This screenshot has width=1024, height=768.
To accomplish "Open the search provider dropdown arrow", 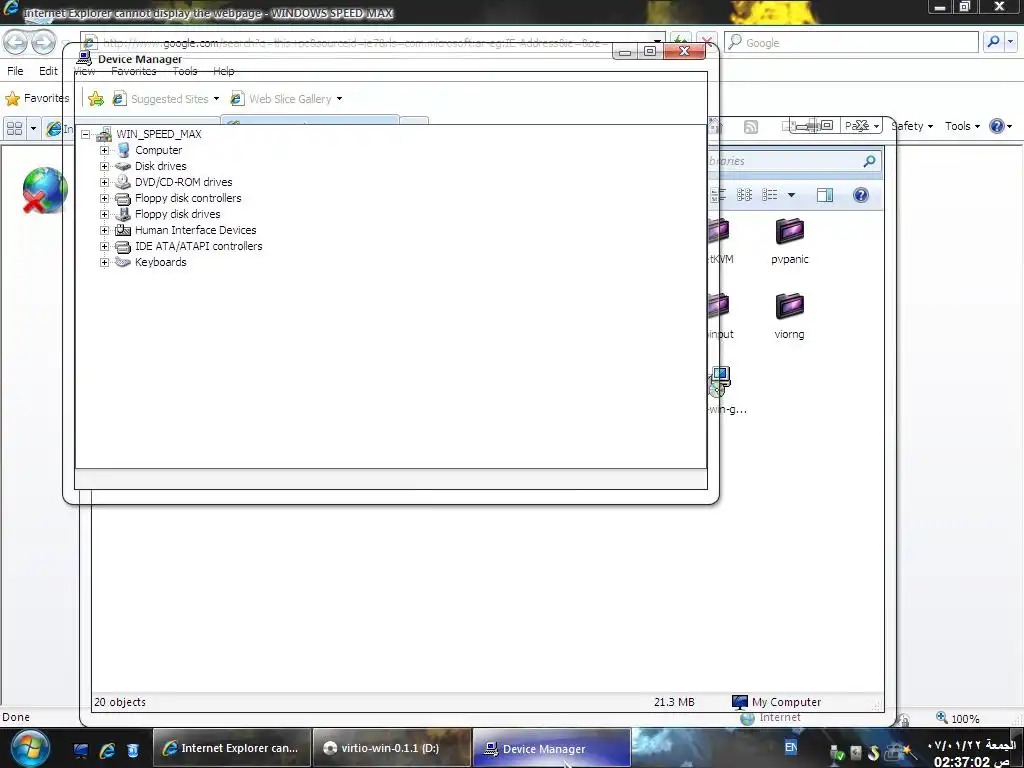I will coord(1011,42).
